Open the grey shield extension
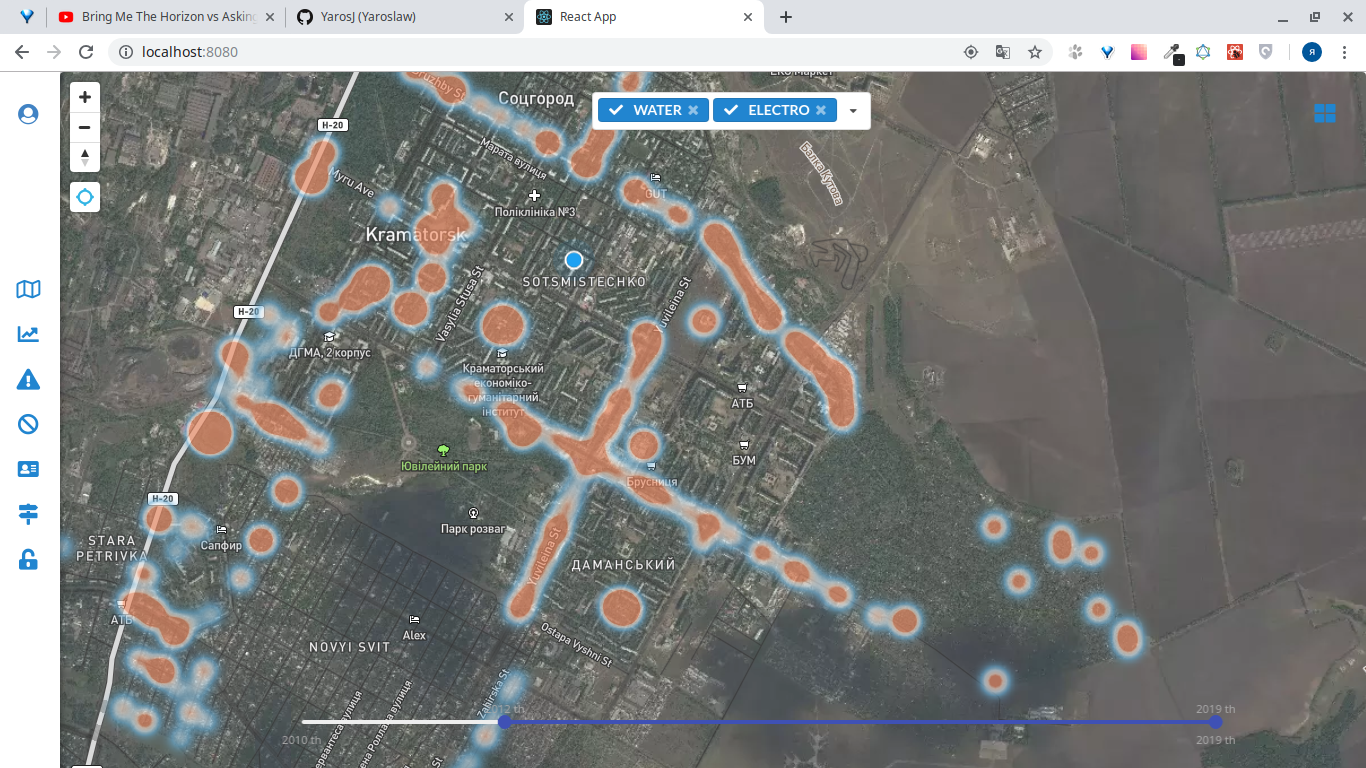 pos(1266,52)
